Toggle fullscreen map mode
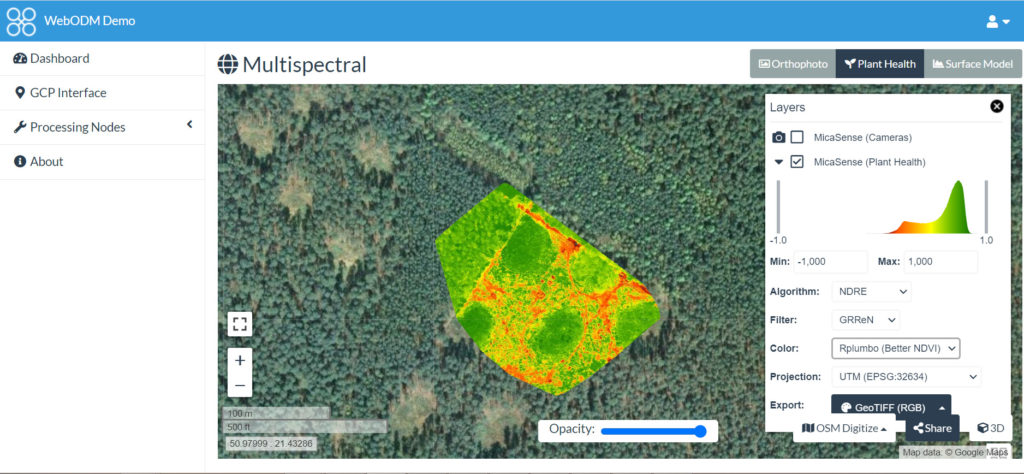 [239, 323]
